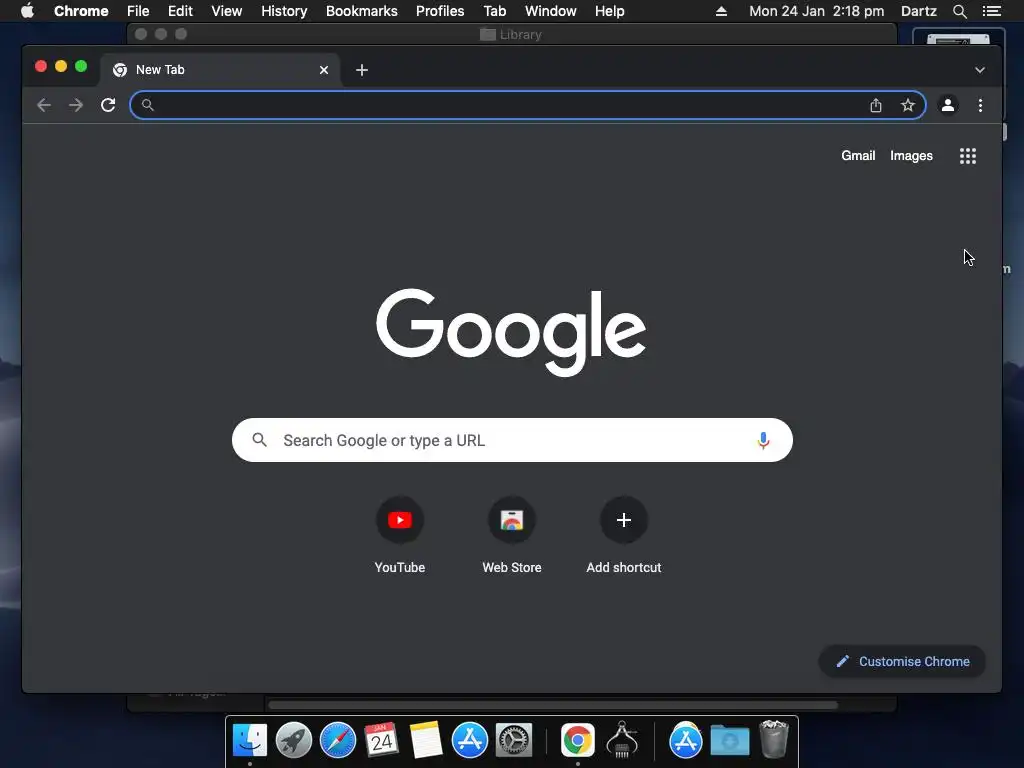Click the Chrome icon in the Dock
The image size is (1024, 768).
click(x=578, y=741)
